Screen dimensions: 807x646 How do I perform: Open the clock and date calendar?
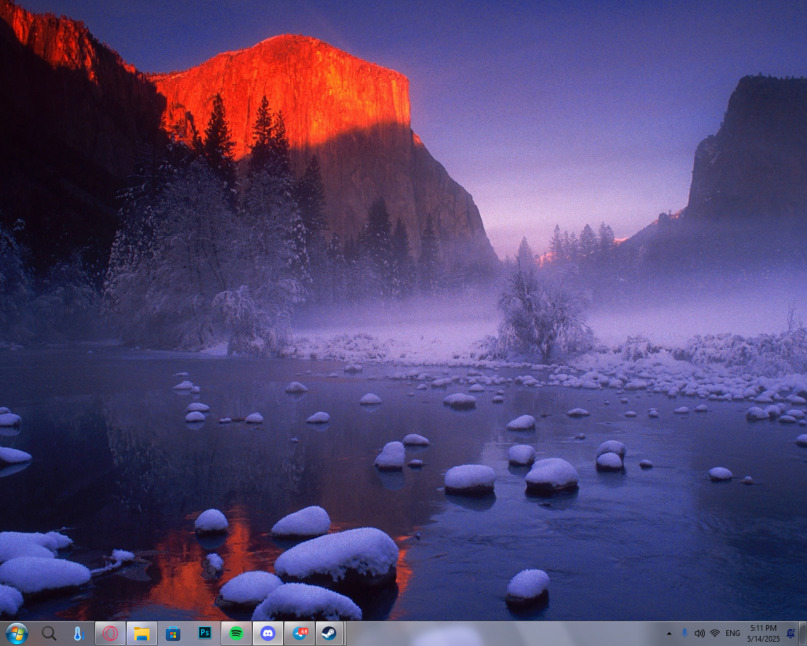point(763,633)
